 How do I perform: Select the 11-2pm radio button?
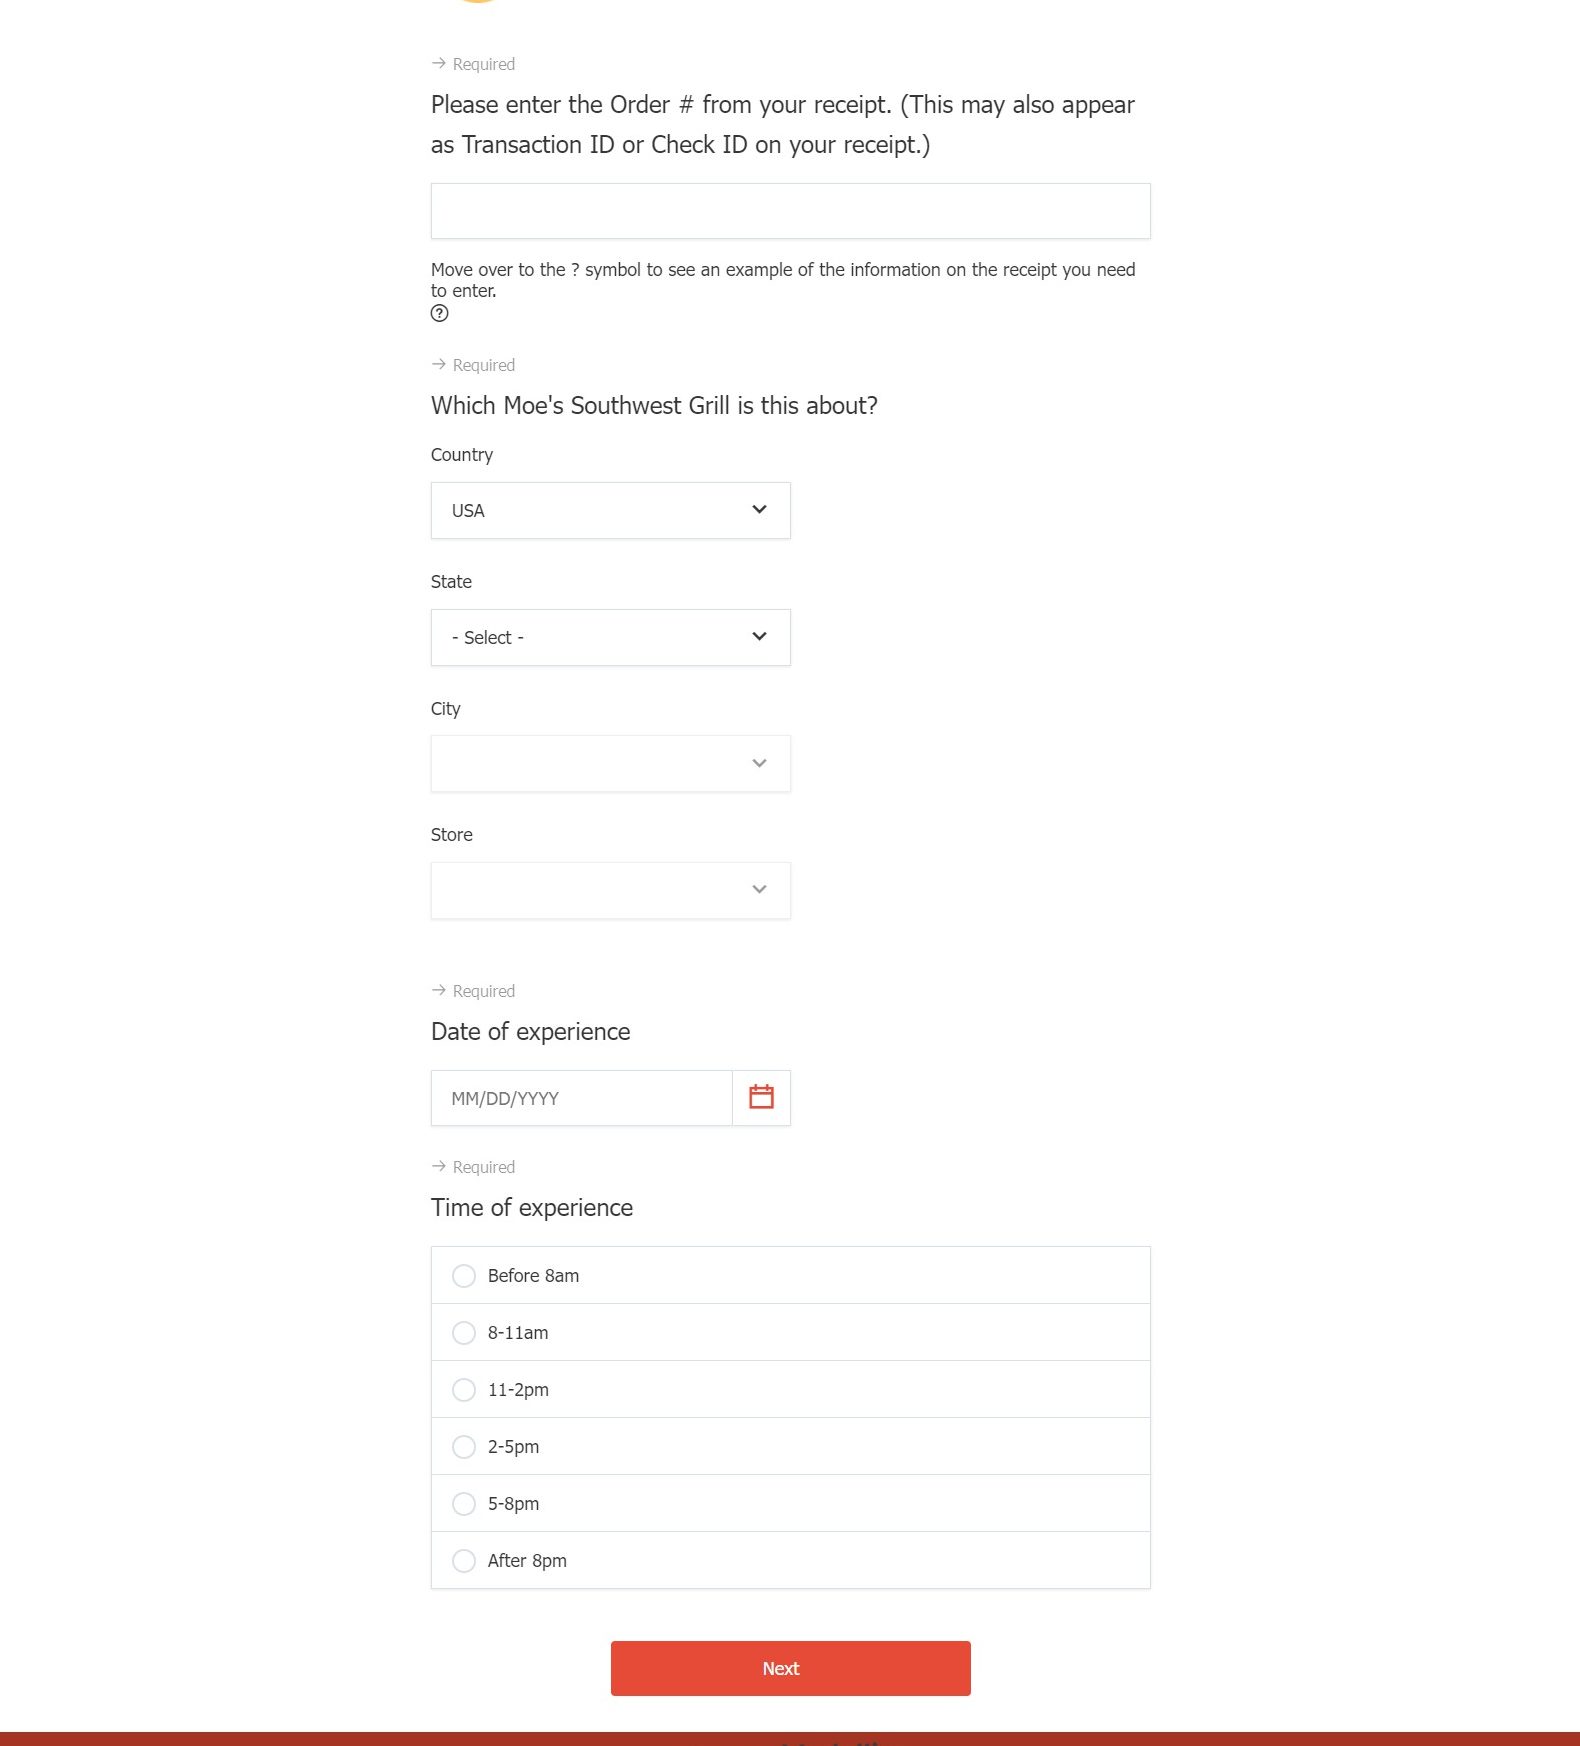464,1390
